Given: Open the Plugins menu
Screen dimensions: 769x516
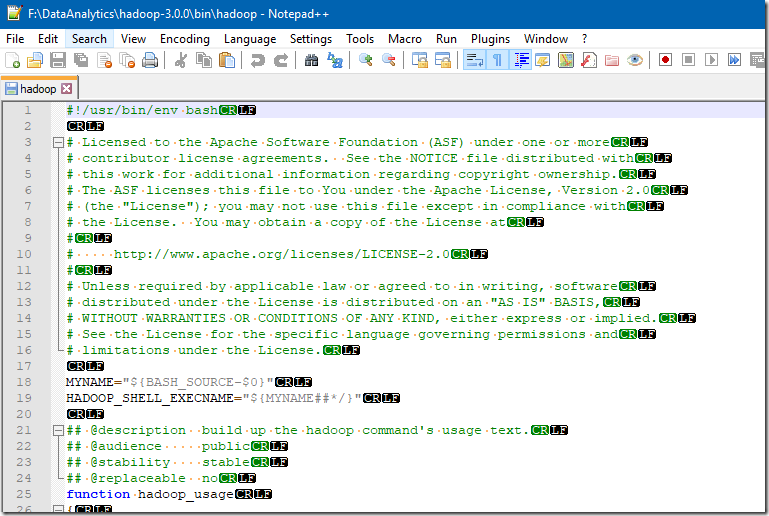Looking at the screenshot, I should click(490, 39).
